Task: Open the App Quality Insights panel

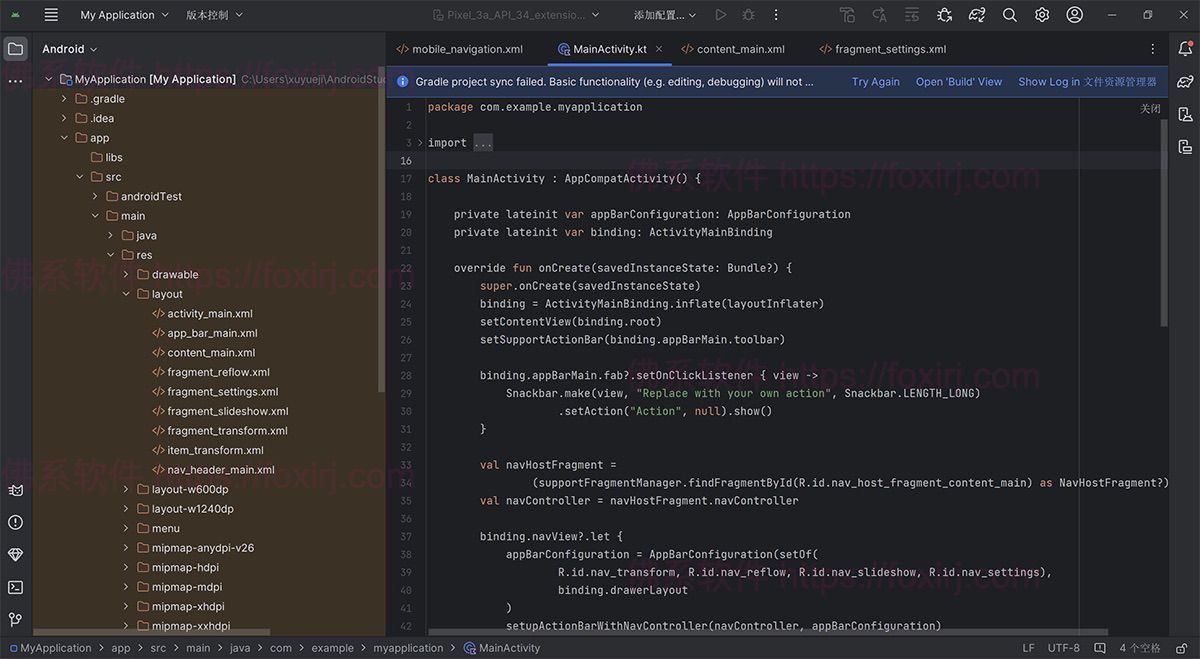Action: (15, 554)
